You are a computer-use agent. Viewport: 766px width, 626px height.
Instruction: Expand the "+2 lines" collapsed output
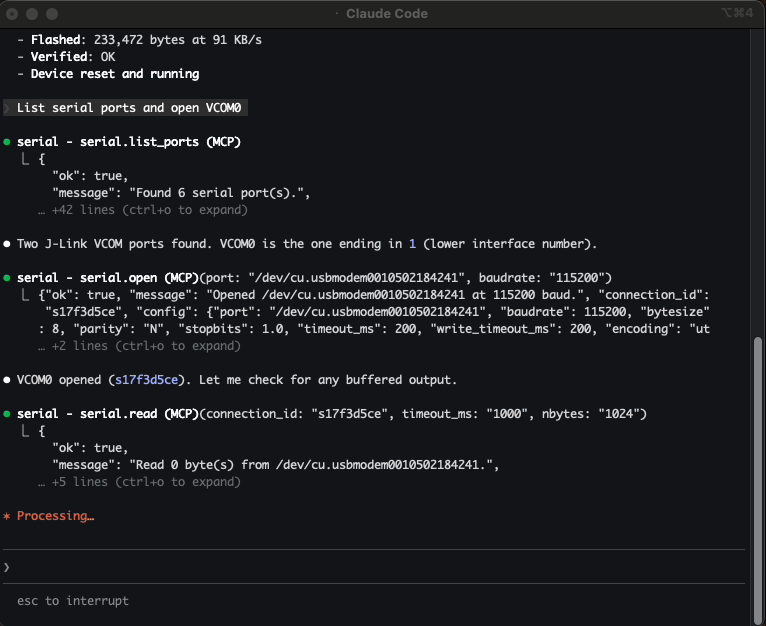138,346
